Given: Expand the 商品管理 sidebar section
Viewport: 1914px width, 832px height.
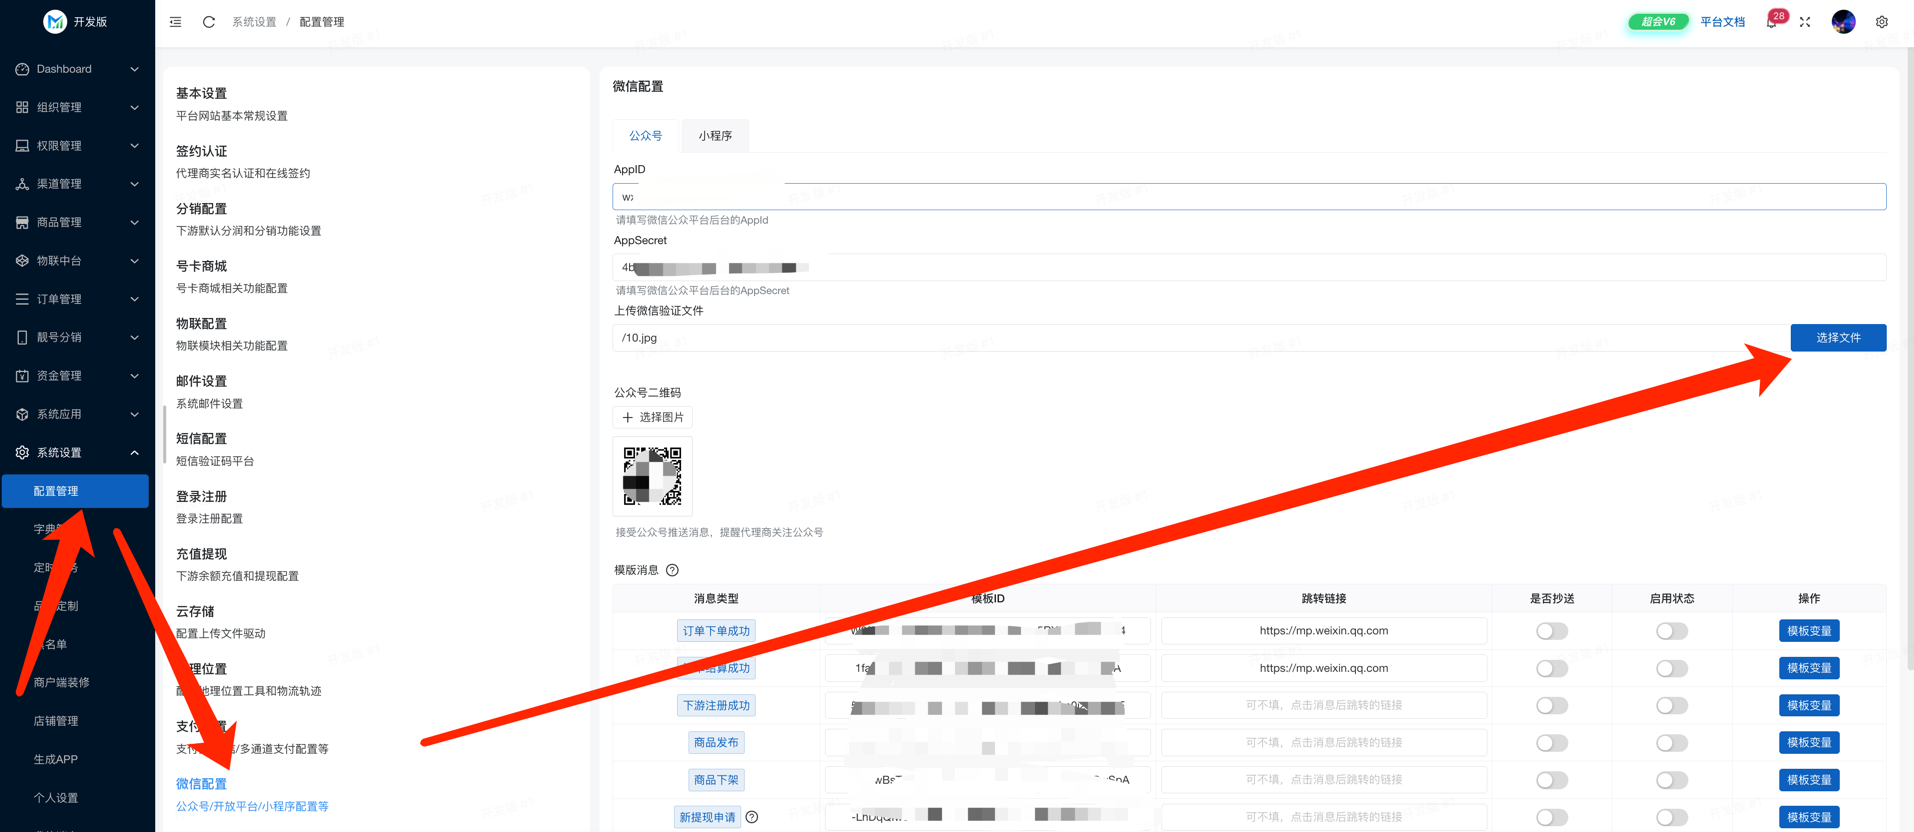Looking at the screenshot, I should [77, 222].
